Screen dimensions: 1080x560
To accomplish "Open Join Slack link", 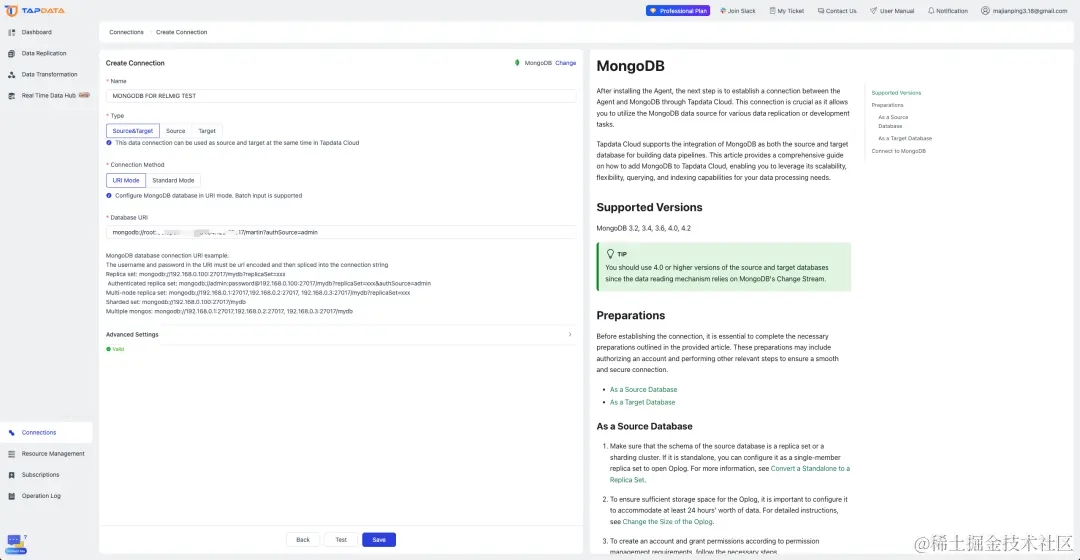I will pyautogui.click(x=738, y=11).
